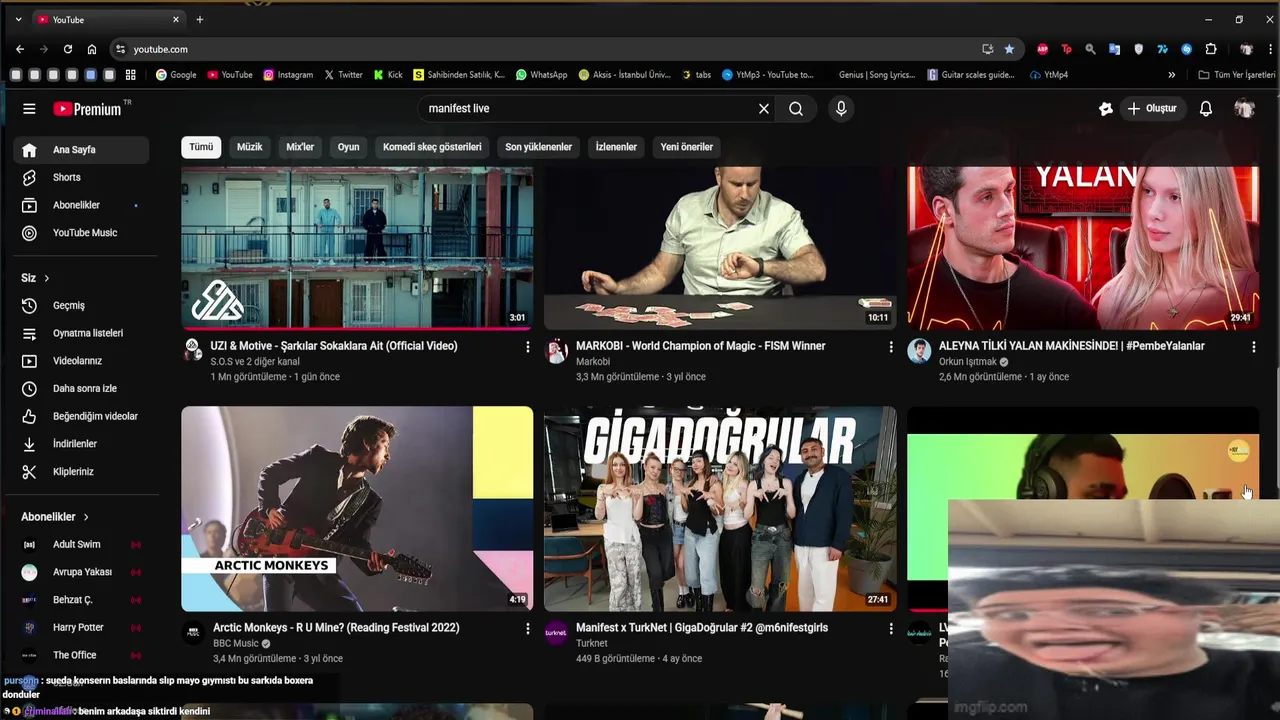Bookmark this page with star

[1009, 49]
